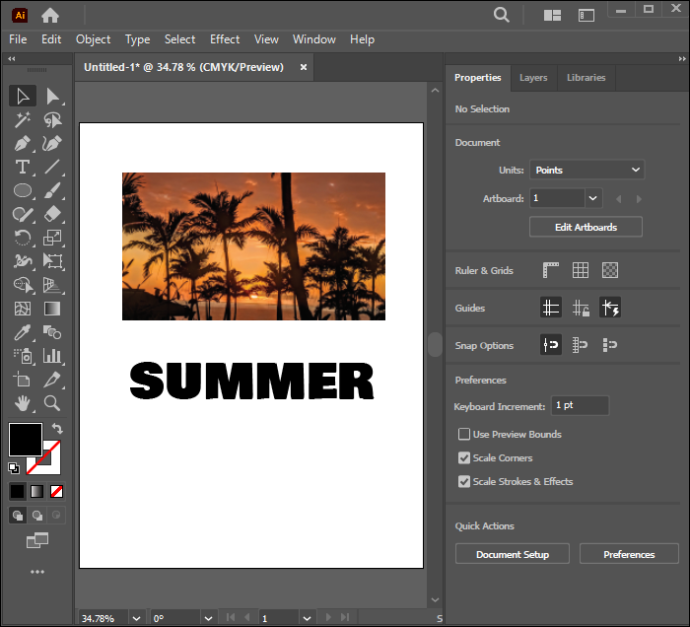Toggle the grid display icon

[580, 270]
